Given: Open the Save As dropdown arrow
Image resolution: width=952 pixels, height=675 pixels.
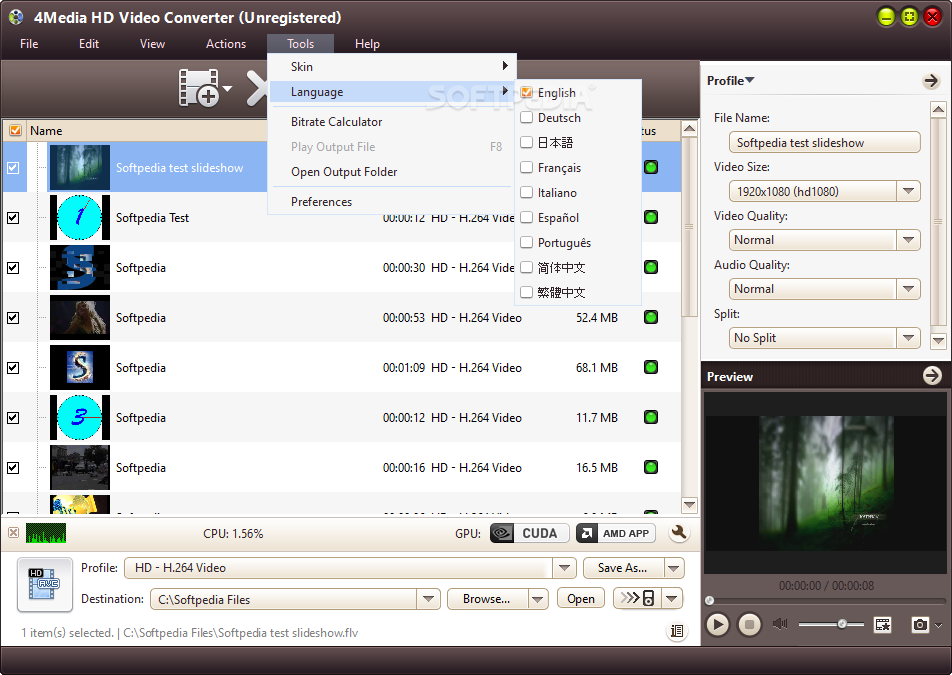Looking at the screenshot, I should tap(673, 568).
